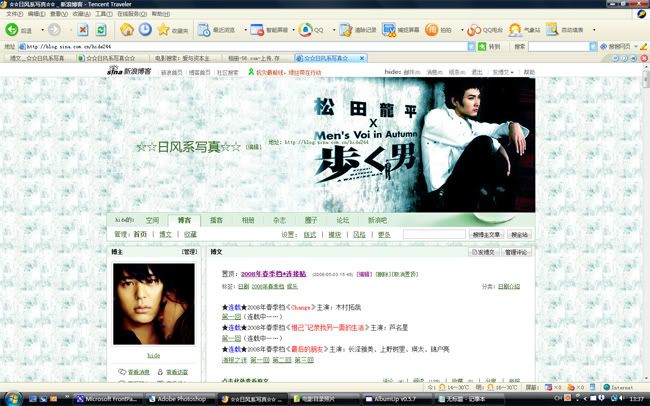Click the 清除记录 clear history icon
The height and width of the screenshot is (406, 650).
click(x=346, y=30)
